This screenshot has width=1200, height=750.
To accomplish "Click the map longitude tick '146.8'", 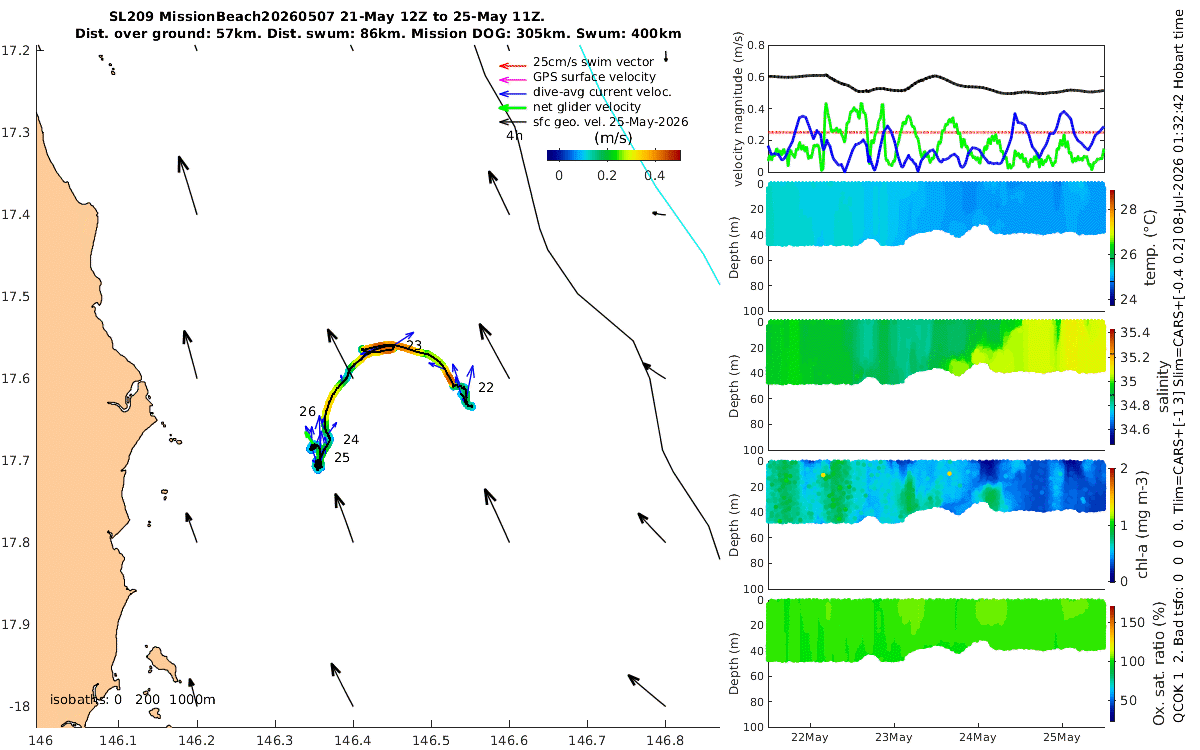I will click(x=665, y=740).
